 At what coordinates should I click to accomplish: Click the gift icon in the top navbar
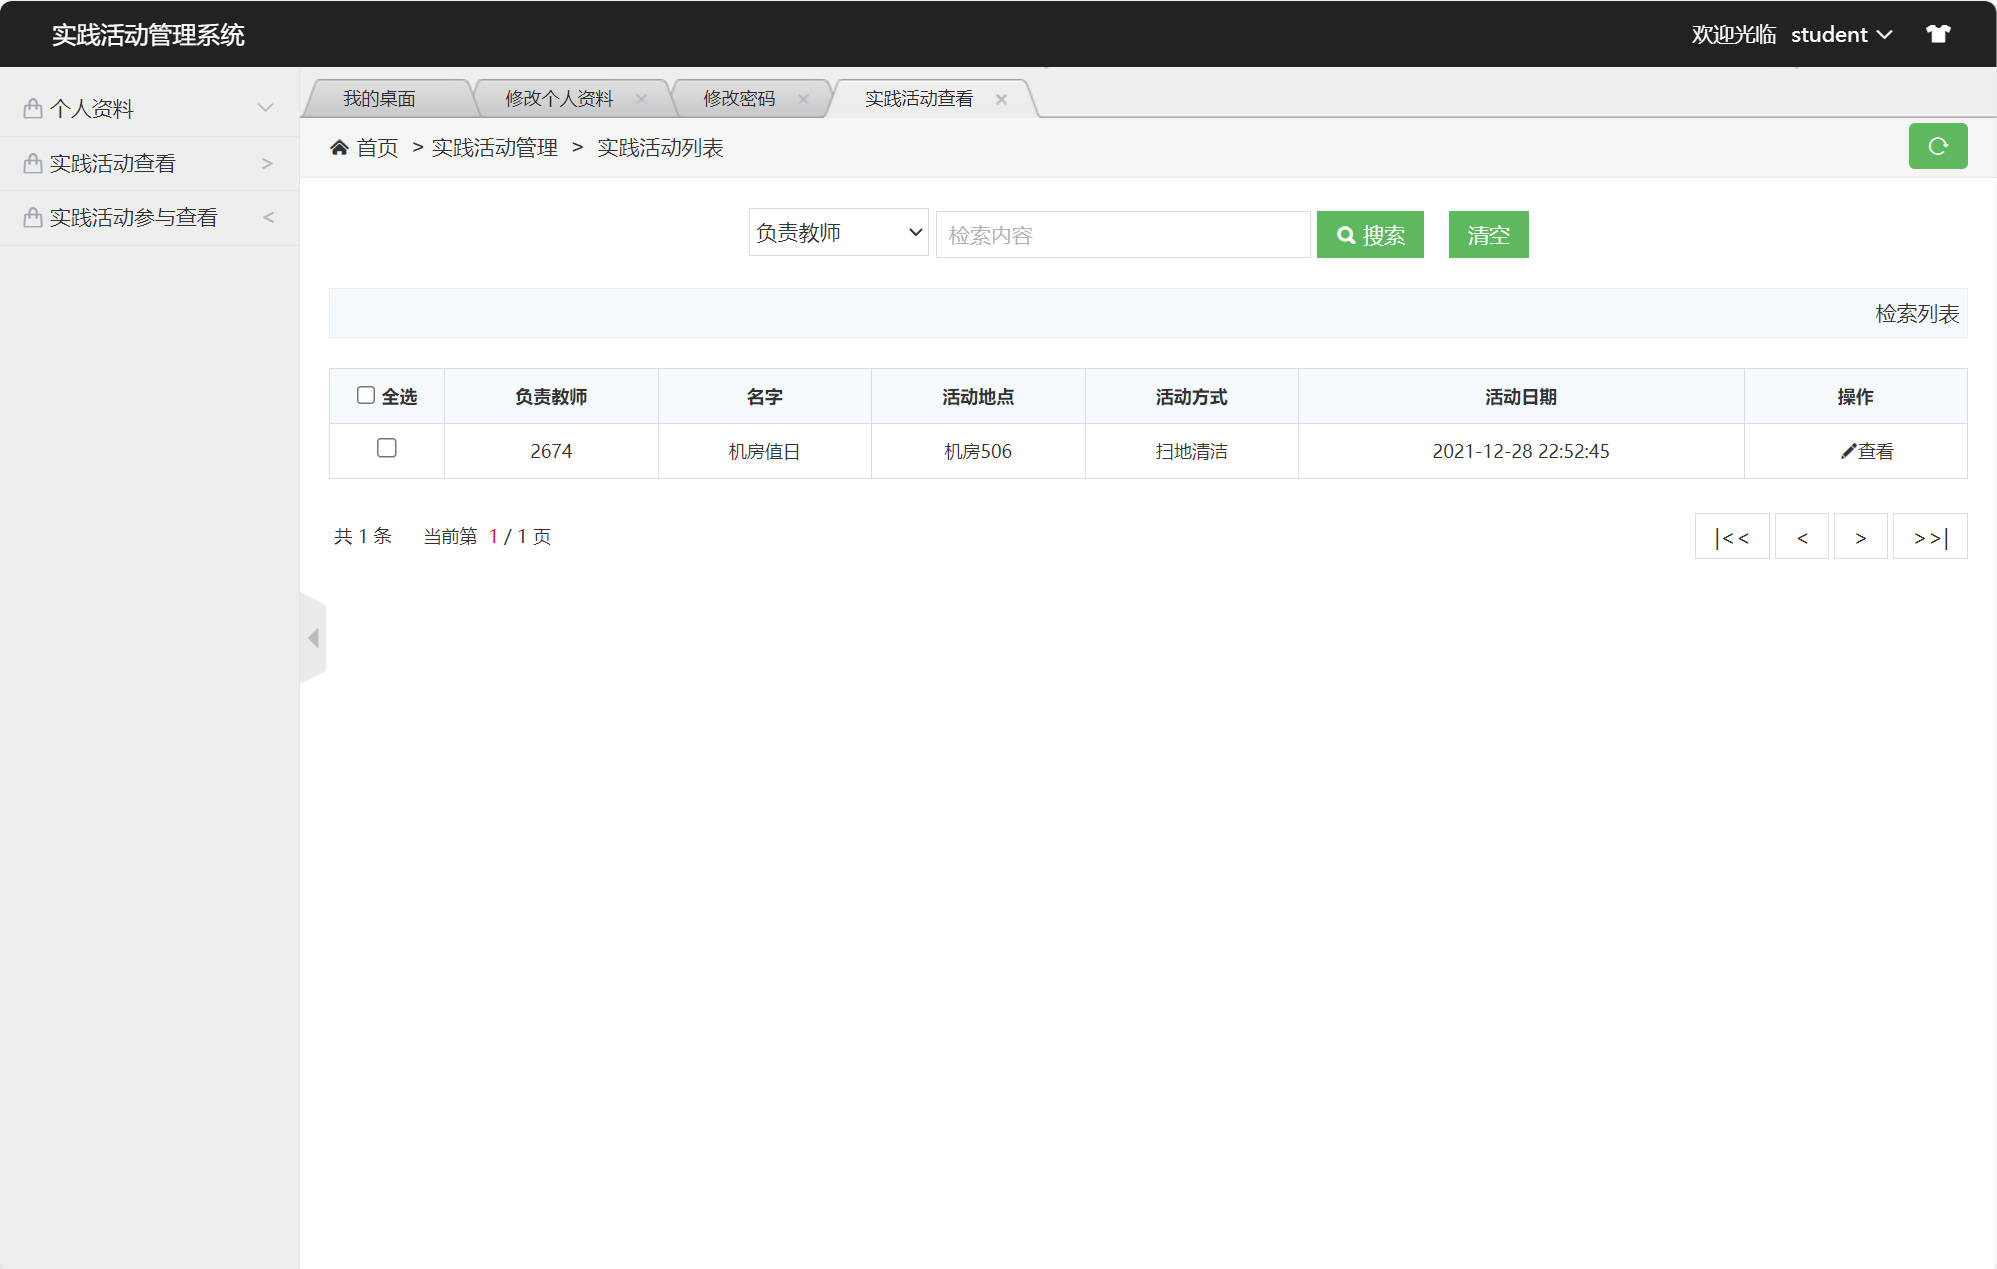(1938, 33)
